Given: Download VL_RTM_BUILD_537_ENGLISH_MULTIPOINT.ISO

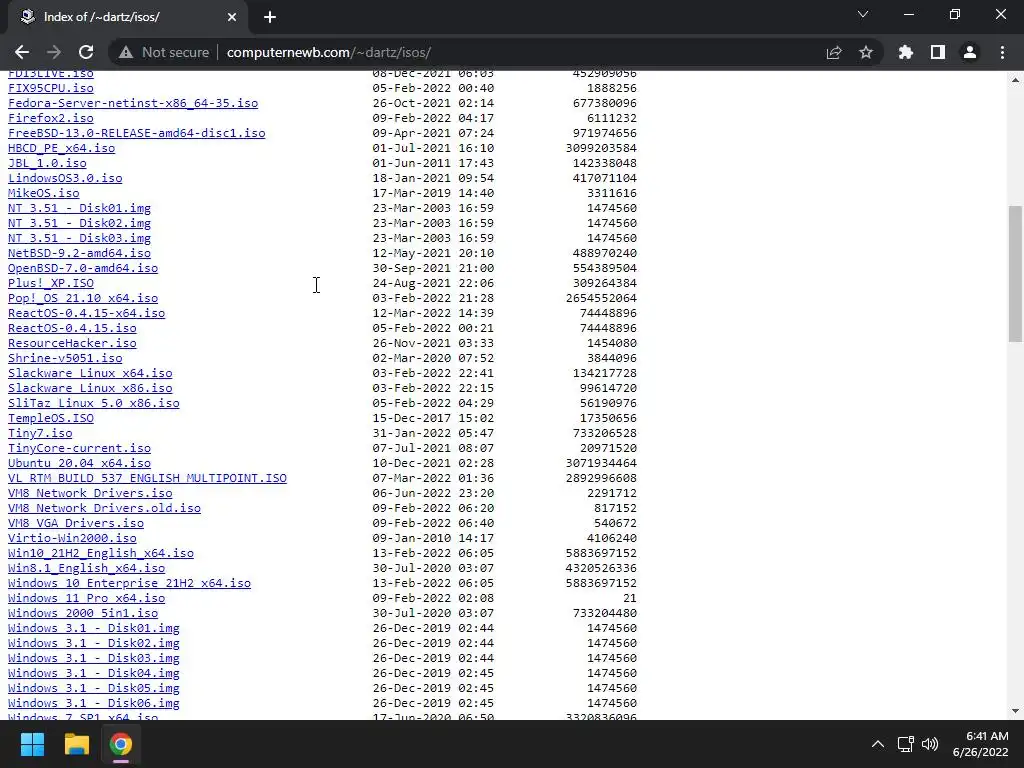Looking at the screenshot, I should [148, 479].
